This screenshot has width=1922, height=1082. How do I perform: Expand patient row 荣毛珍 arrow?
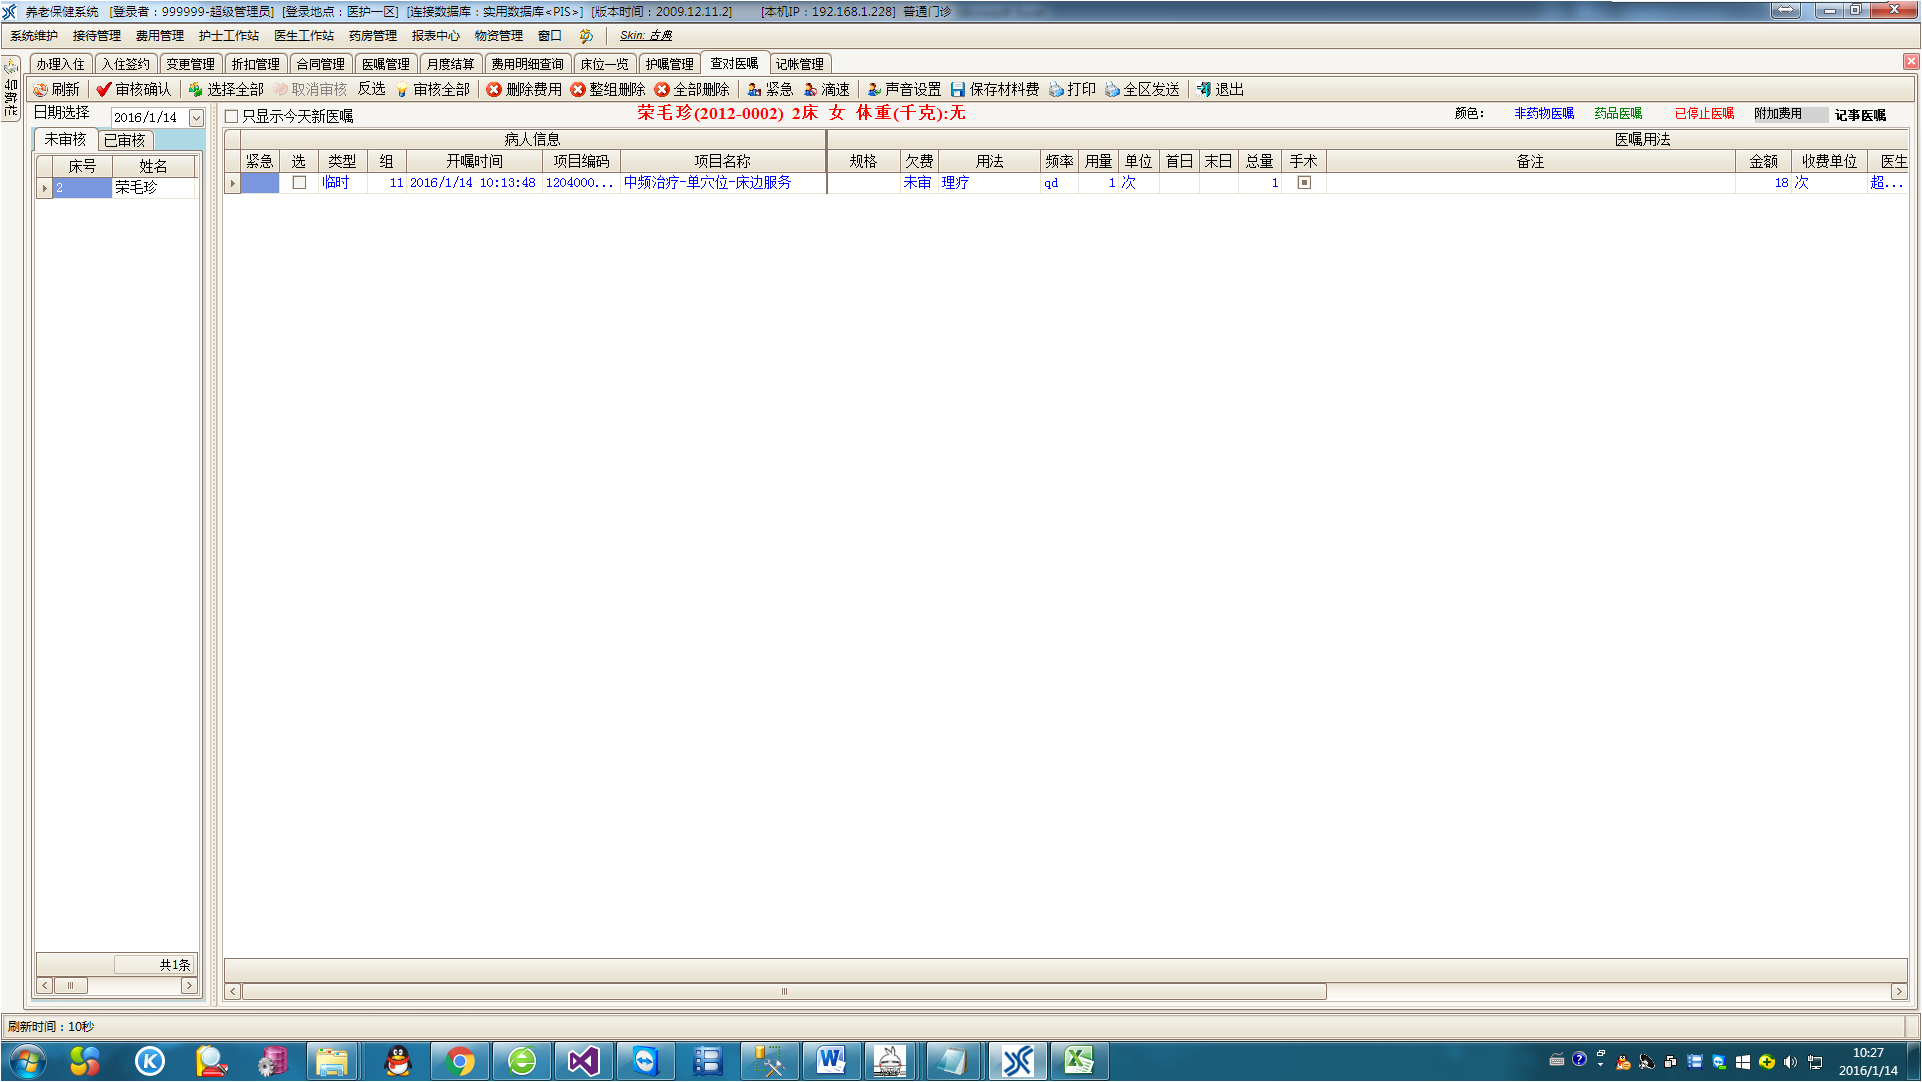pos(44,188)
